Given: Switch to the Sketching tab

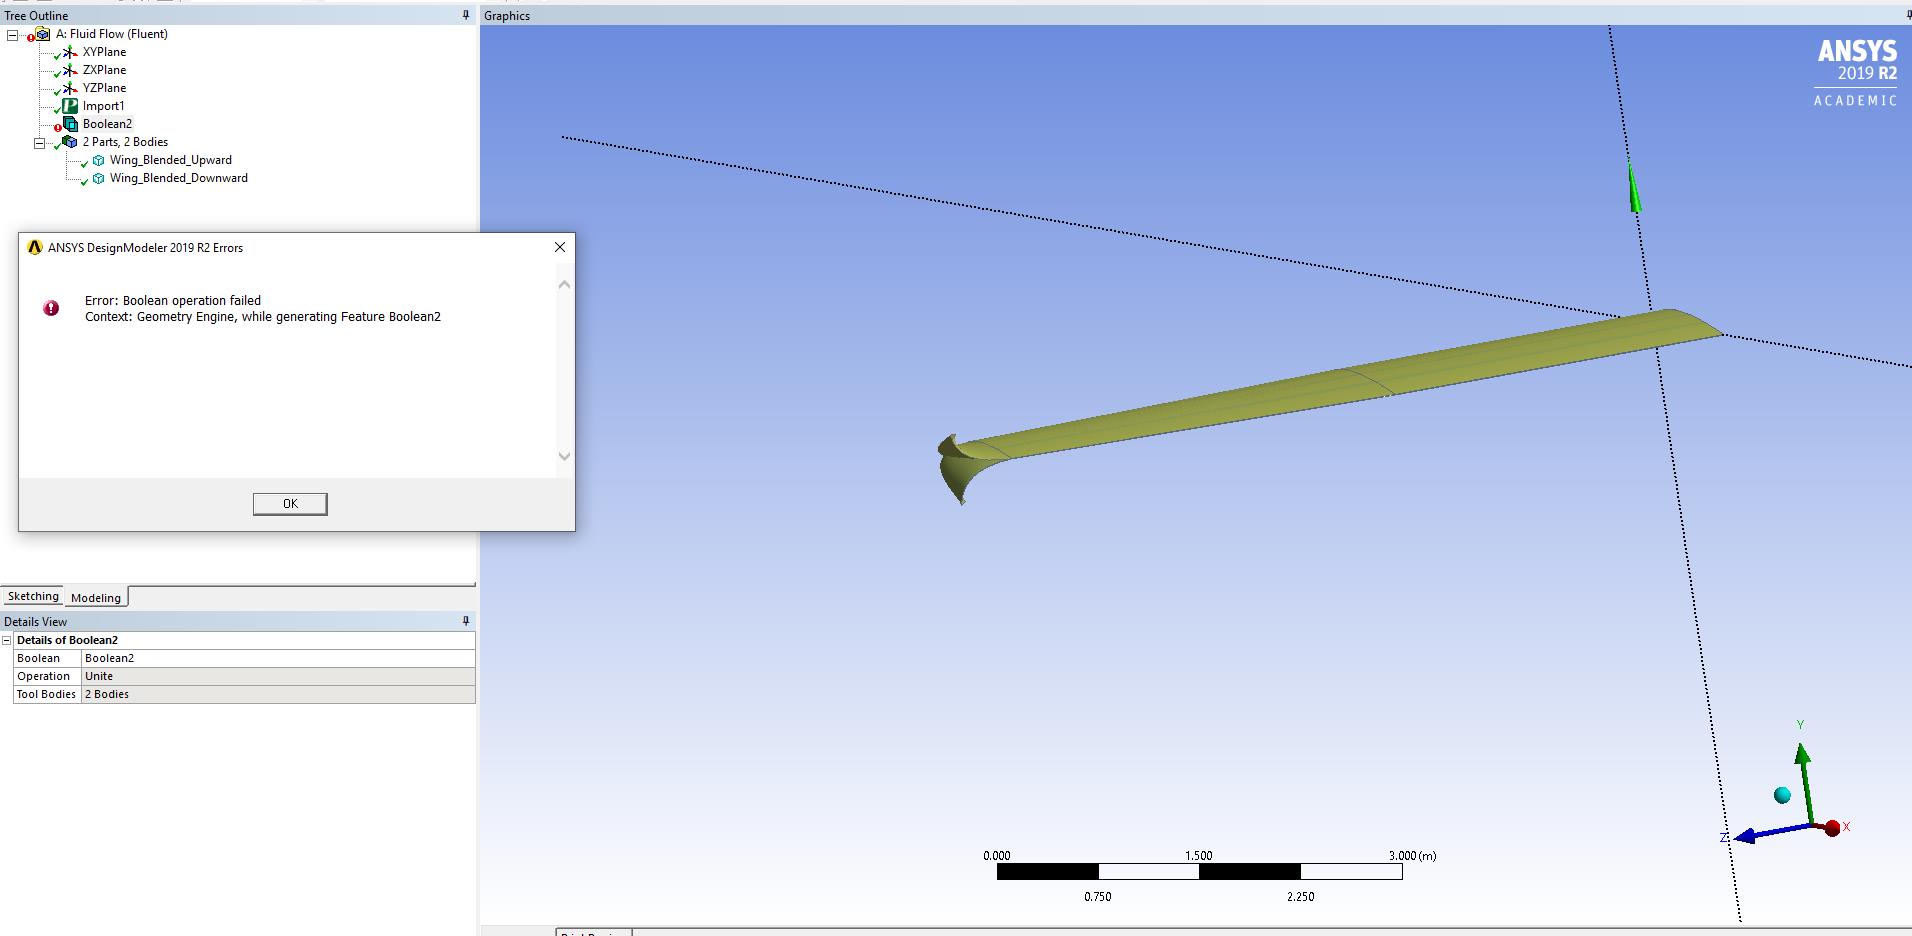Looking at the screenshot, I should tap(33, 596).
